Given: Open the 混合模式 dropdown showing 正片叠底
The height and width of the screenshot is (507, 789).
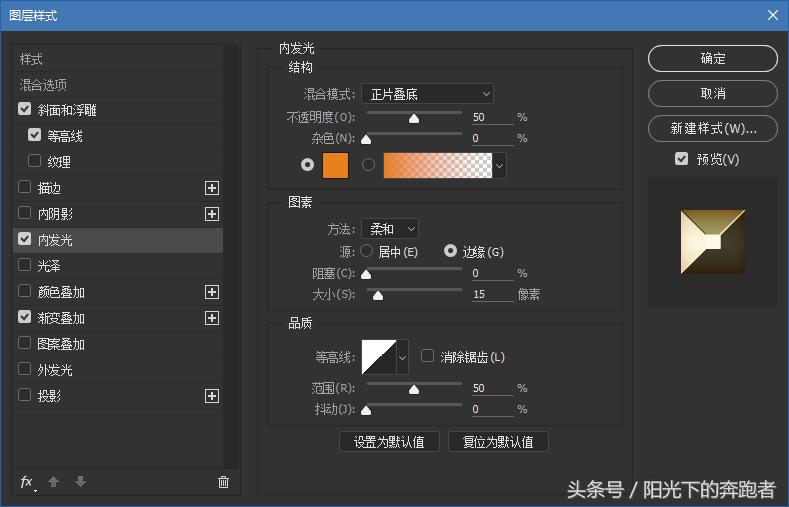Looking at the screenshot, I should 428,94.
